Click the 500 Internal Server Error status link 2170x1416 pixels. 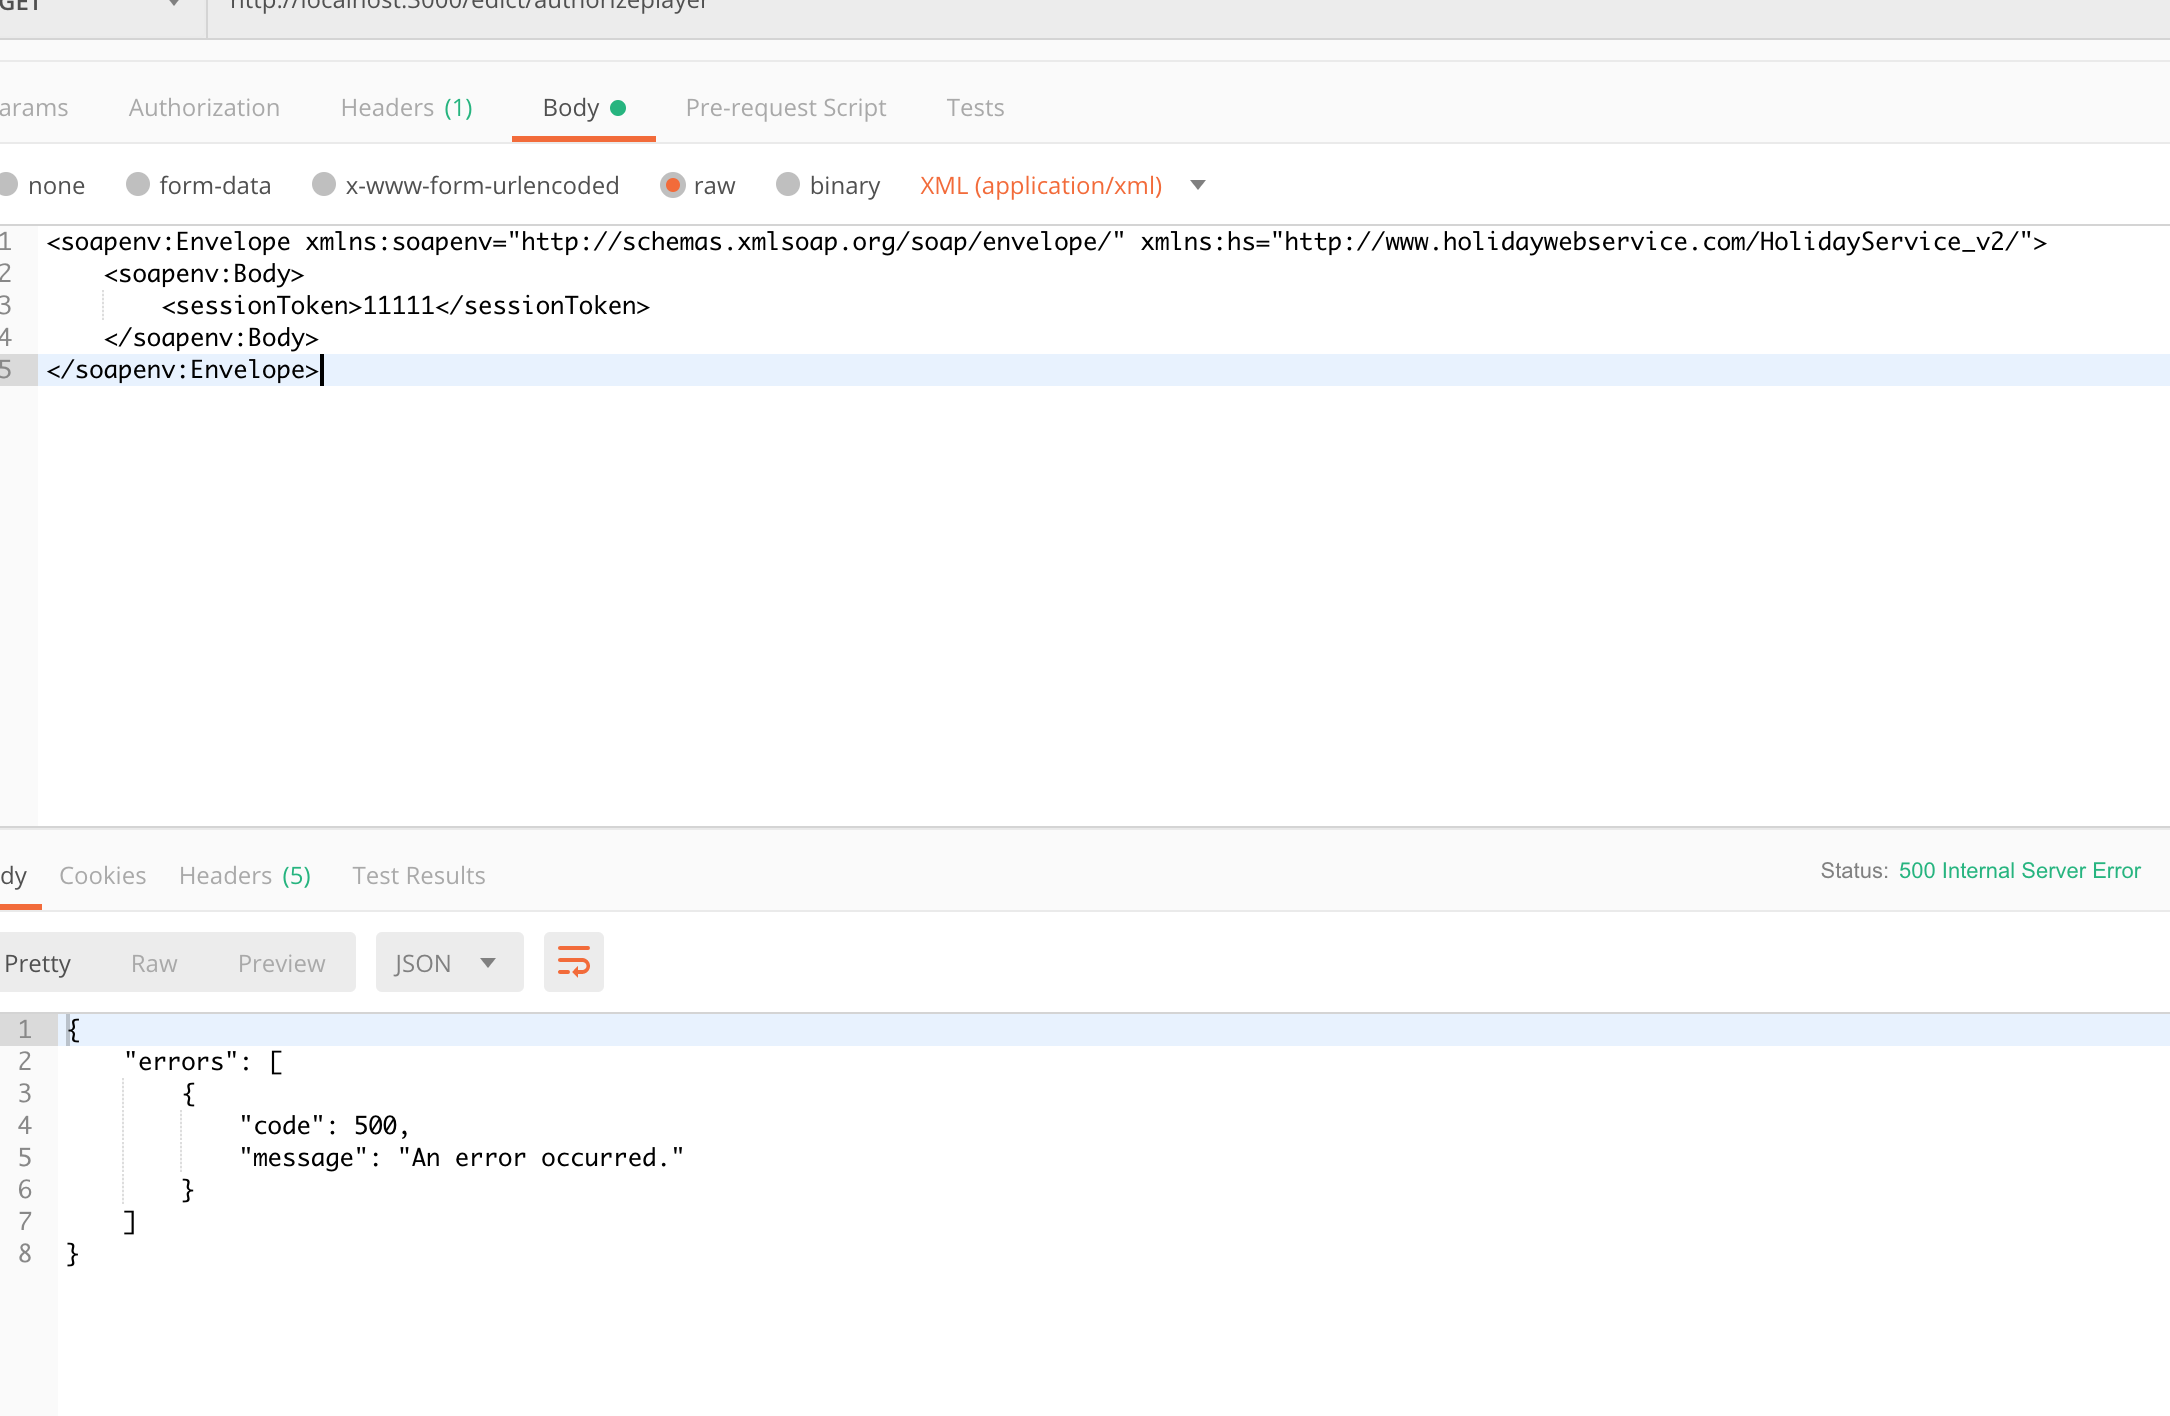(2019, 870)
